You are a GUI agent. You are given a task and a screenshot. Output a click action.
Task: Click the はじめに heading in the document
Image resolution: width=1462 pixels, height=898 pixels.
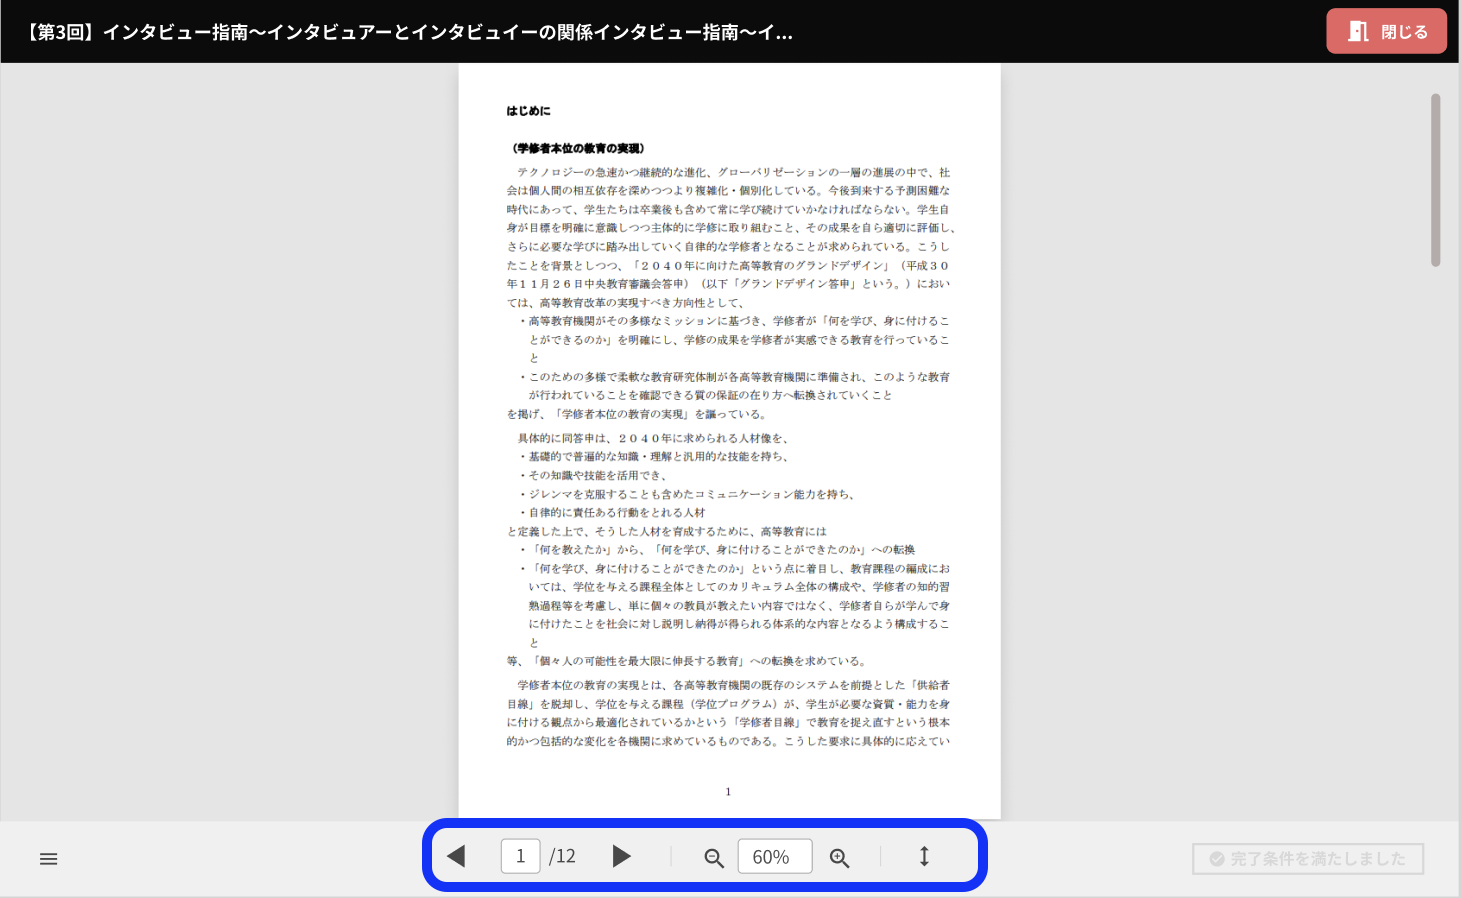point(528,111)
